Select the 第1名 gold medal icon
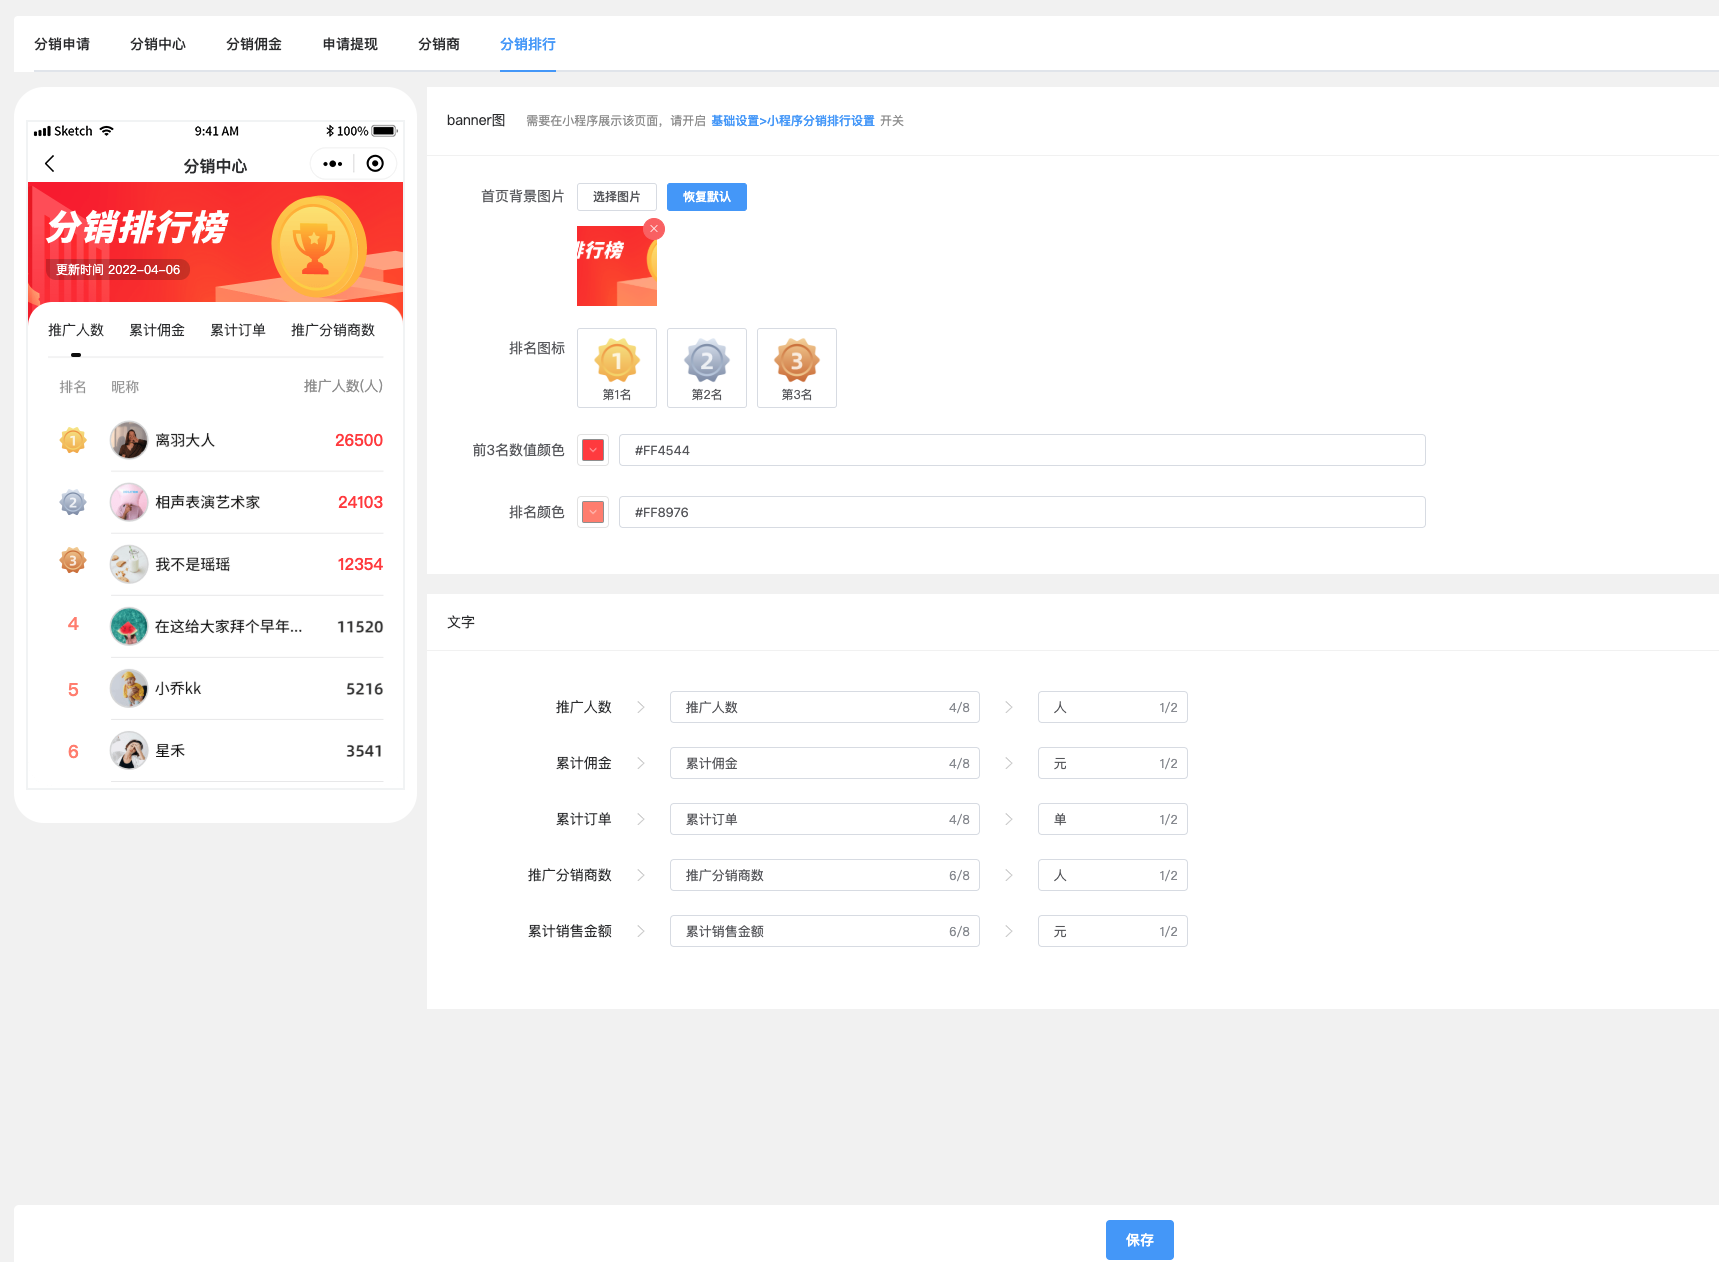 (617, 368)
